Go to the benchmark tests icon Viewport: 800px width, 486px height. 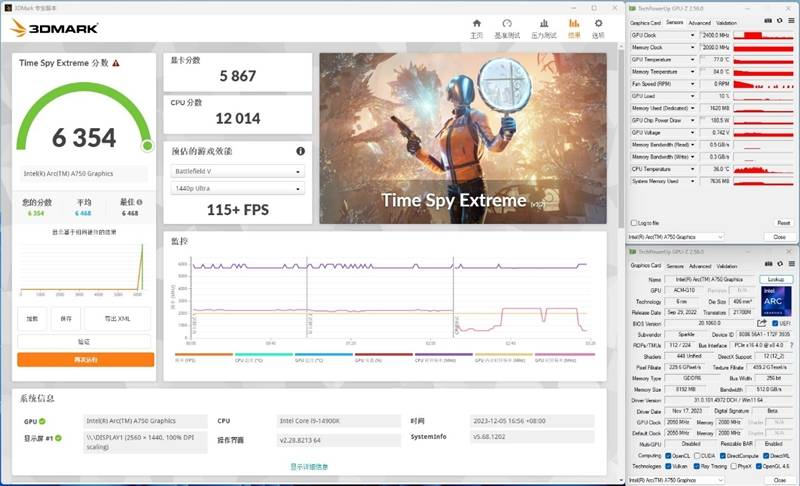pos(507,26)
